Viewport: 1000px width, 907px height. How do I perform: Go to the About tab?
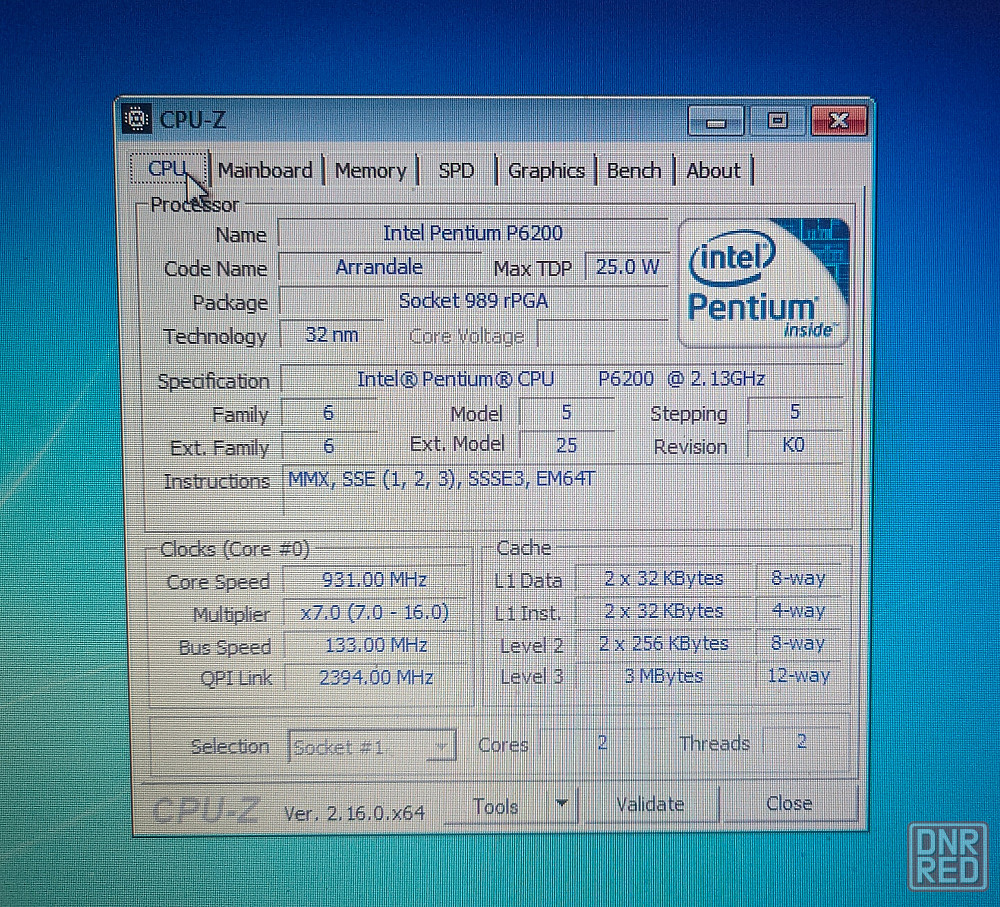pos(713,171)
